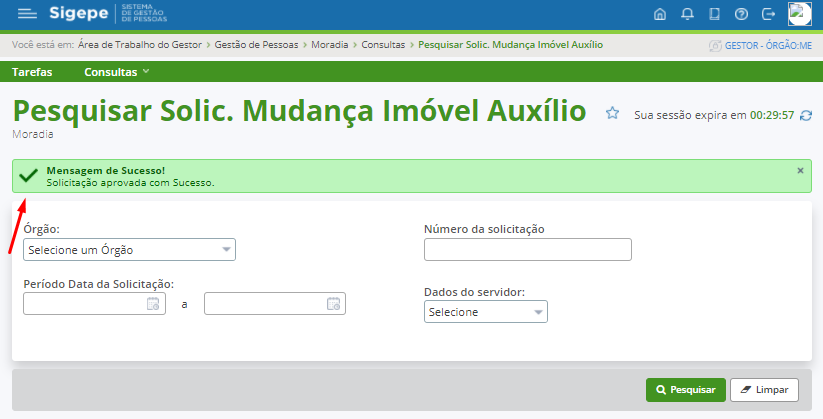Go to Consultas breadcrumb

(x=383, y=45)
